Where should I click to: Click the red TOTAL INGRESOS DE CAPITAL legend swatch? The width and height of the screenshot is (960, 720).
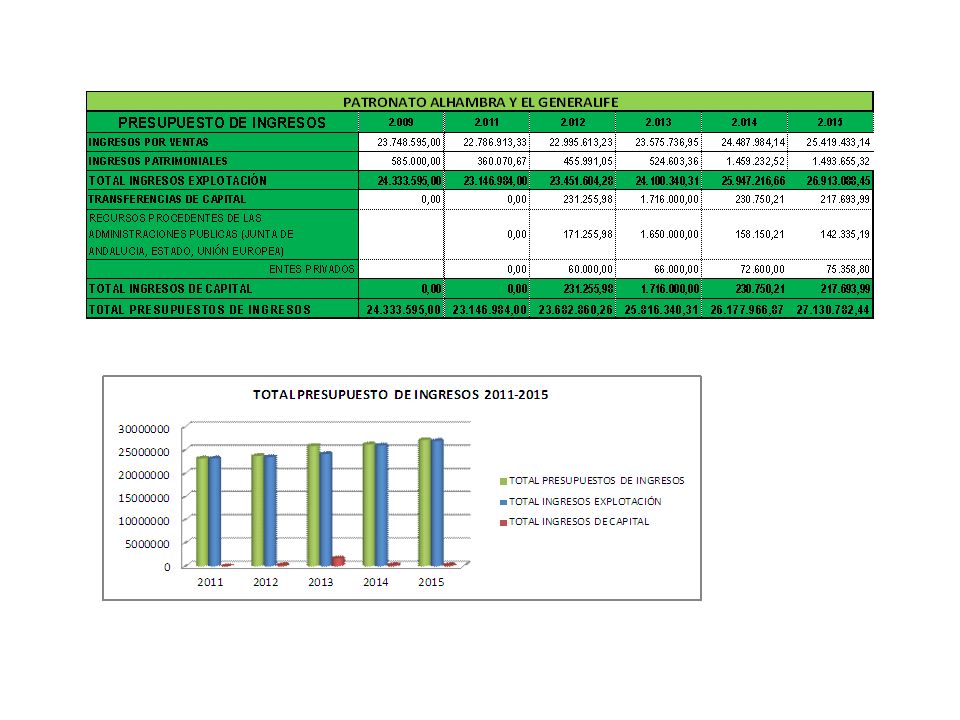[503, 522]
